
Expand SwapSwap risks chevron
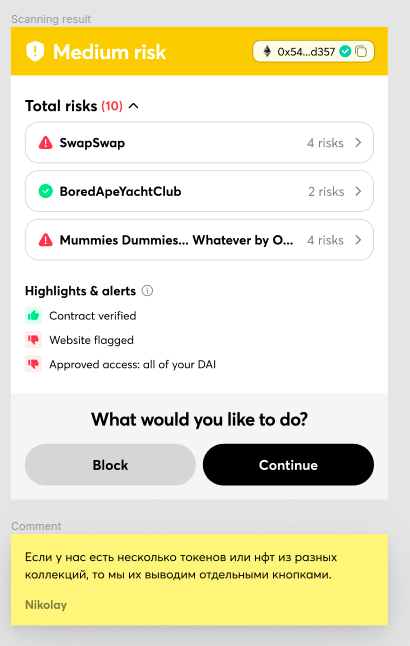point(358,143)
